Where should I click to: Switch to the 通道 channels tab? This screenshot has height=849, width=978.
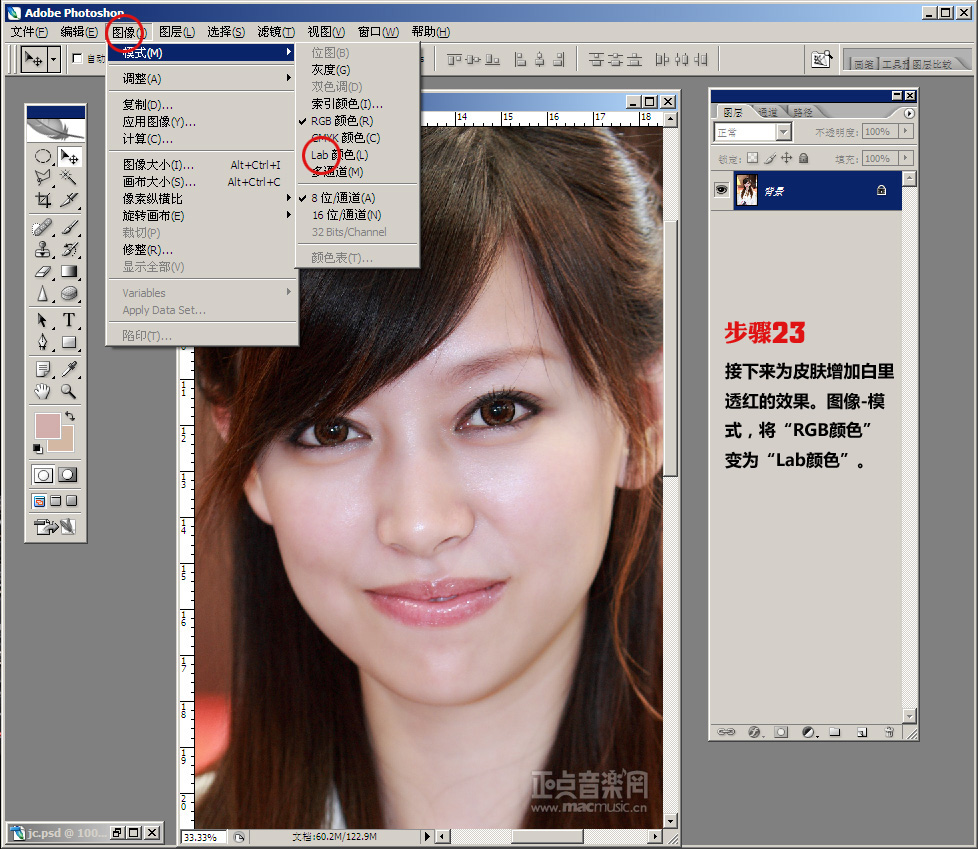pos(767,112)
